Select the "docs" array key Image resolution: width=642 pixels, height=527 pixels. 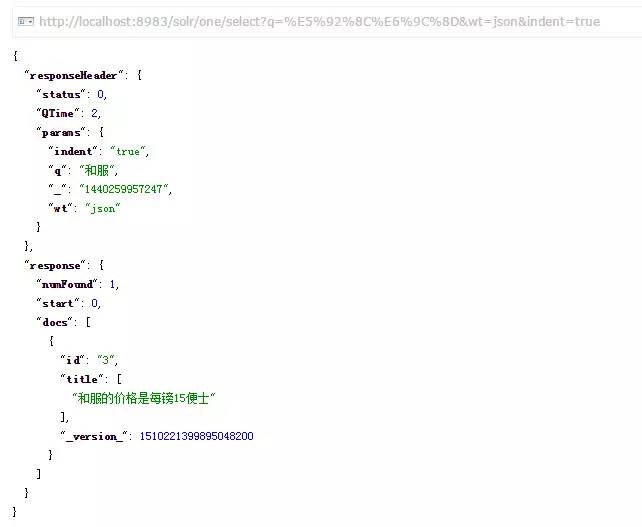(x=55, y=322)
